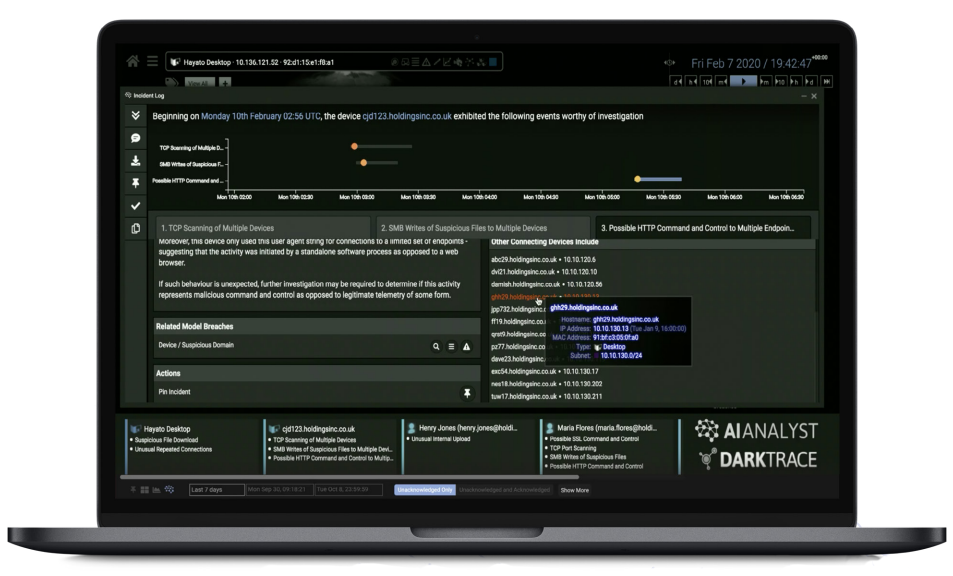Download the incident report via sidebar icon
This screenshot has width=953, height=576.
click(x=136, y=160)
